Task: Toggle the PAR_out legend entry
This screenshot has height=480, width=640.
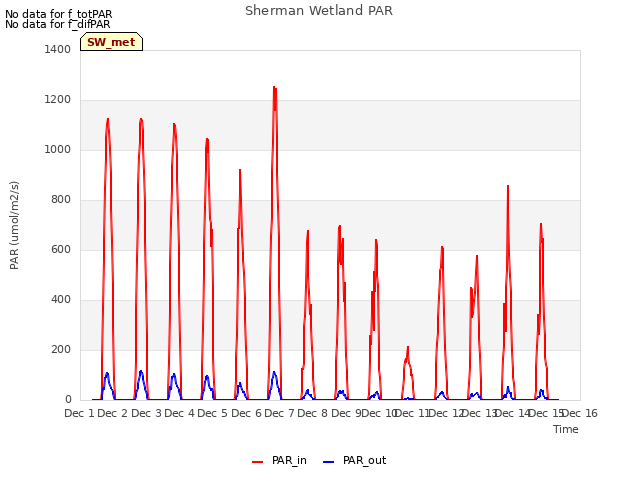Action: coord(354,460)
